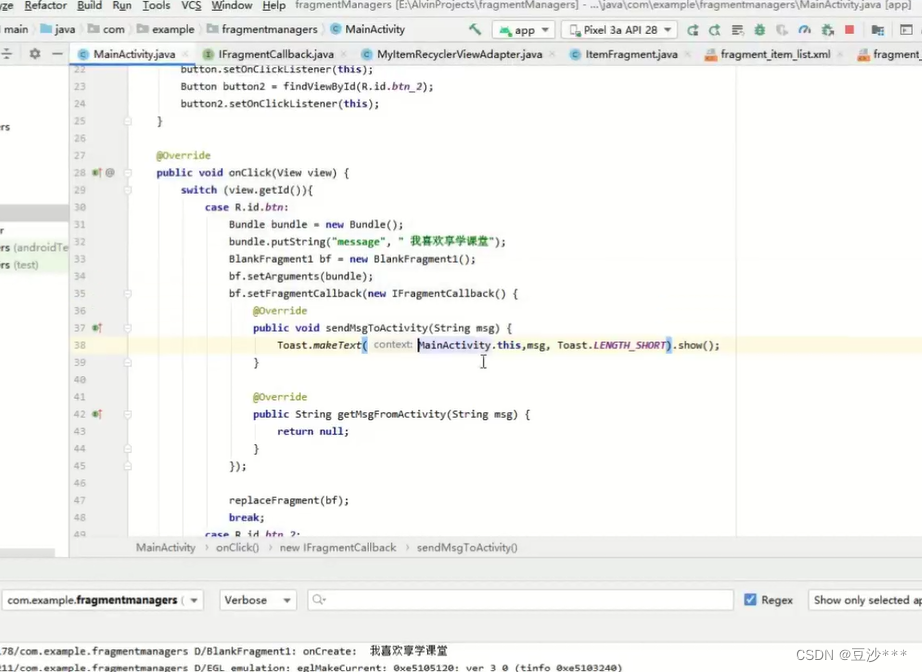Click Apply Changes and Restart Activity icon
Image resolution: width=922 pixels, height=672 pixels.
[715, 29]
